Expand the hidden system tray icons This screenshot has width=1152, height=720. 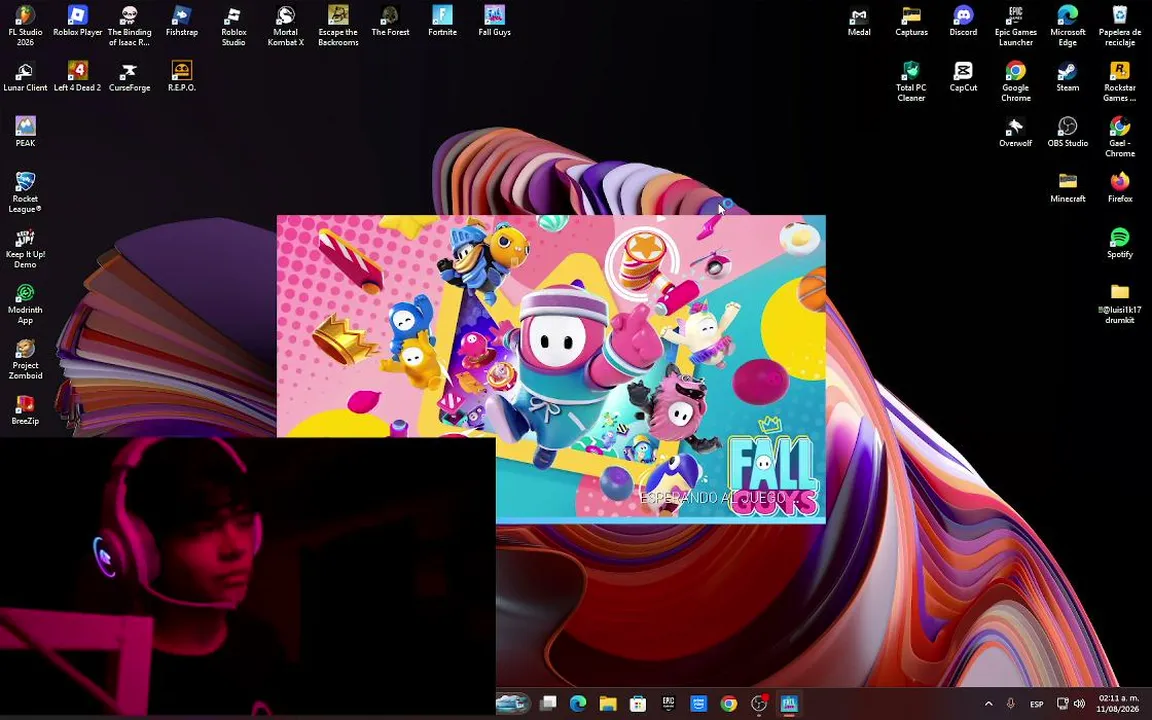(988, 704)
